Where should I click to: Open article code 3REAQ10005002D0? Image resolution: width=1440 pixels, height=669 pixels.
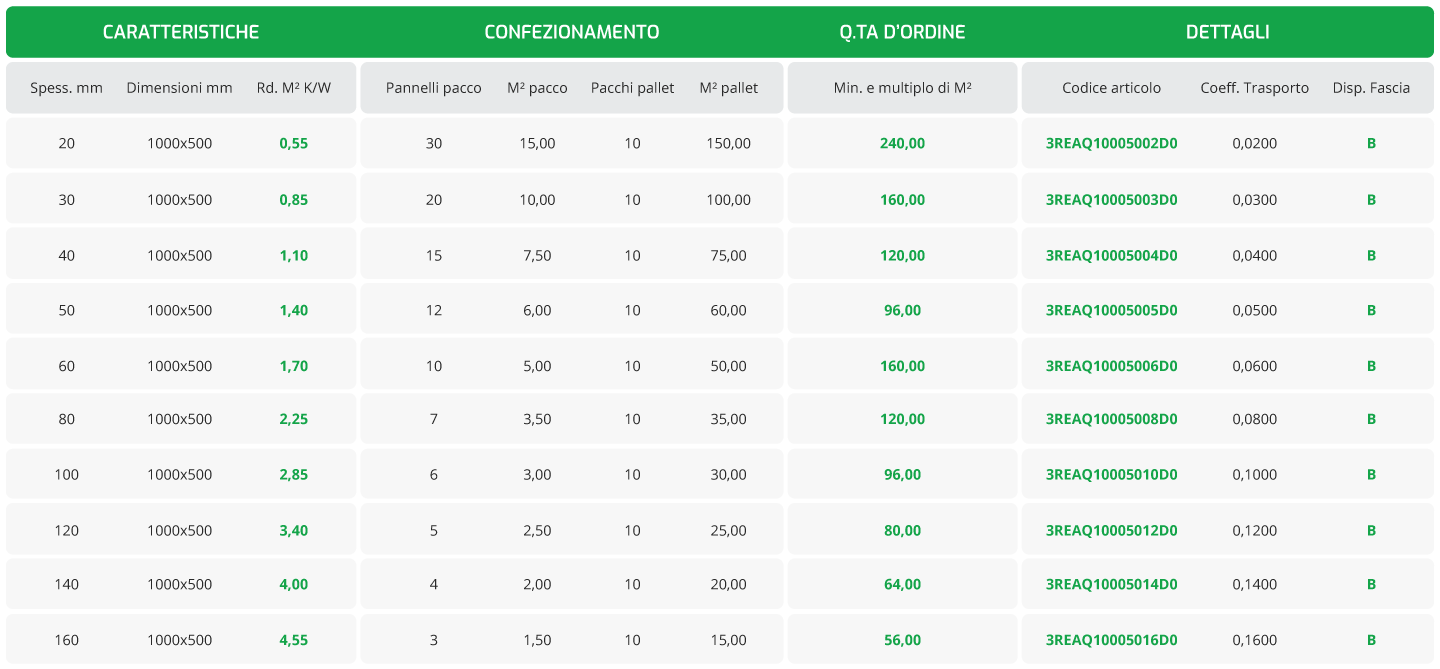[1111, 143]
